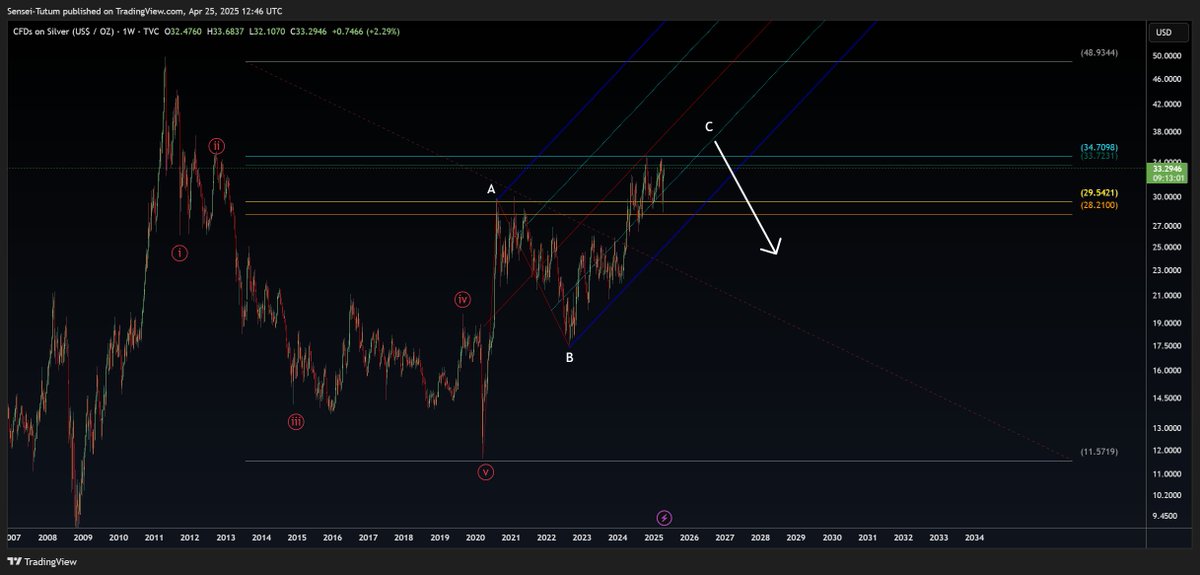This screenshot has height=575, width=1200.
Task: Open the purple lightning event marker
Action: point(664,517)
